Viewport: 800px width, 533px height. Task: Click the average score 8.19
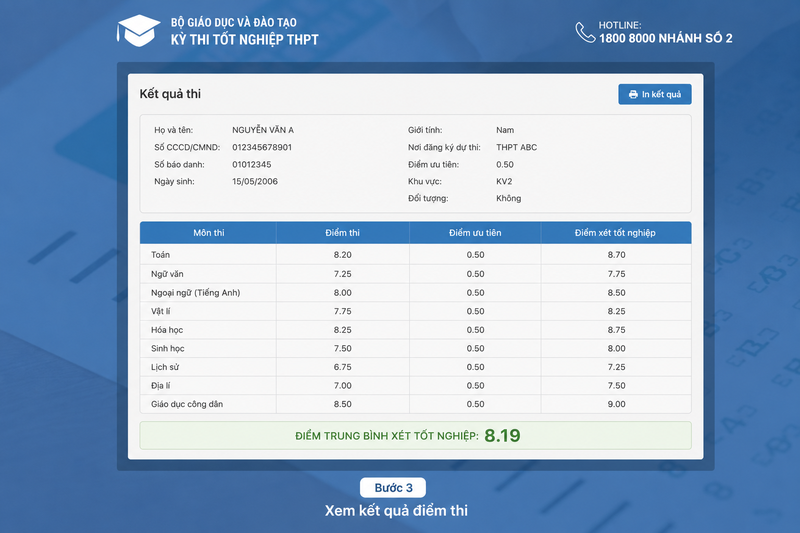point(502,436)
